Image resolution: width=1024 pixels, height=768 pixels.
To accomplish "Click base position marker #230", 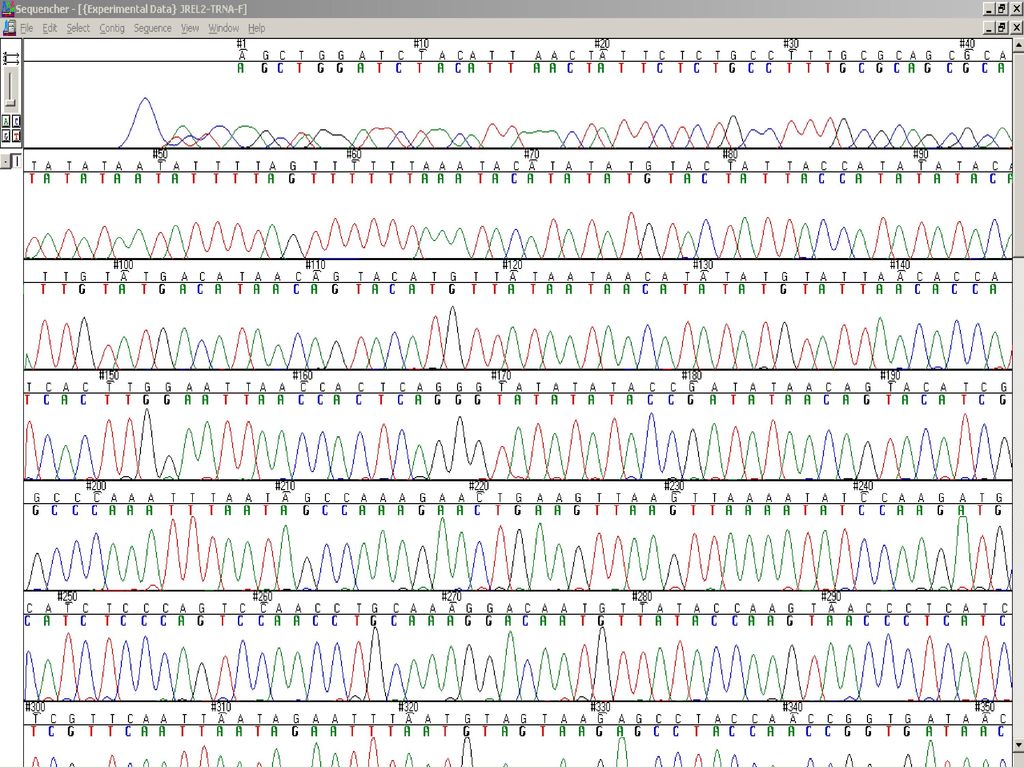I will click(674, 485).
